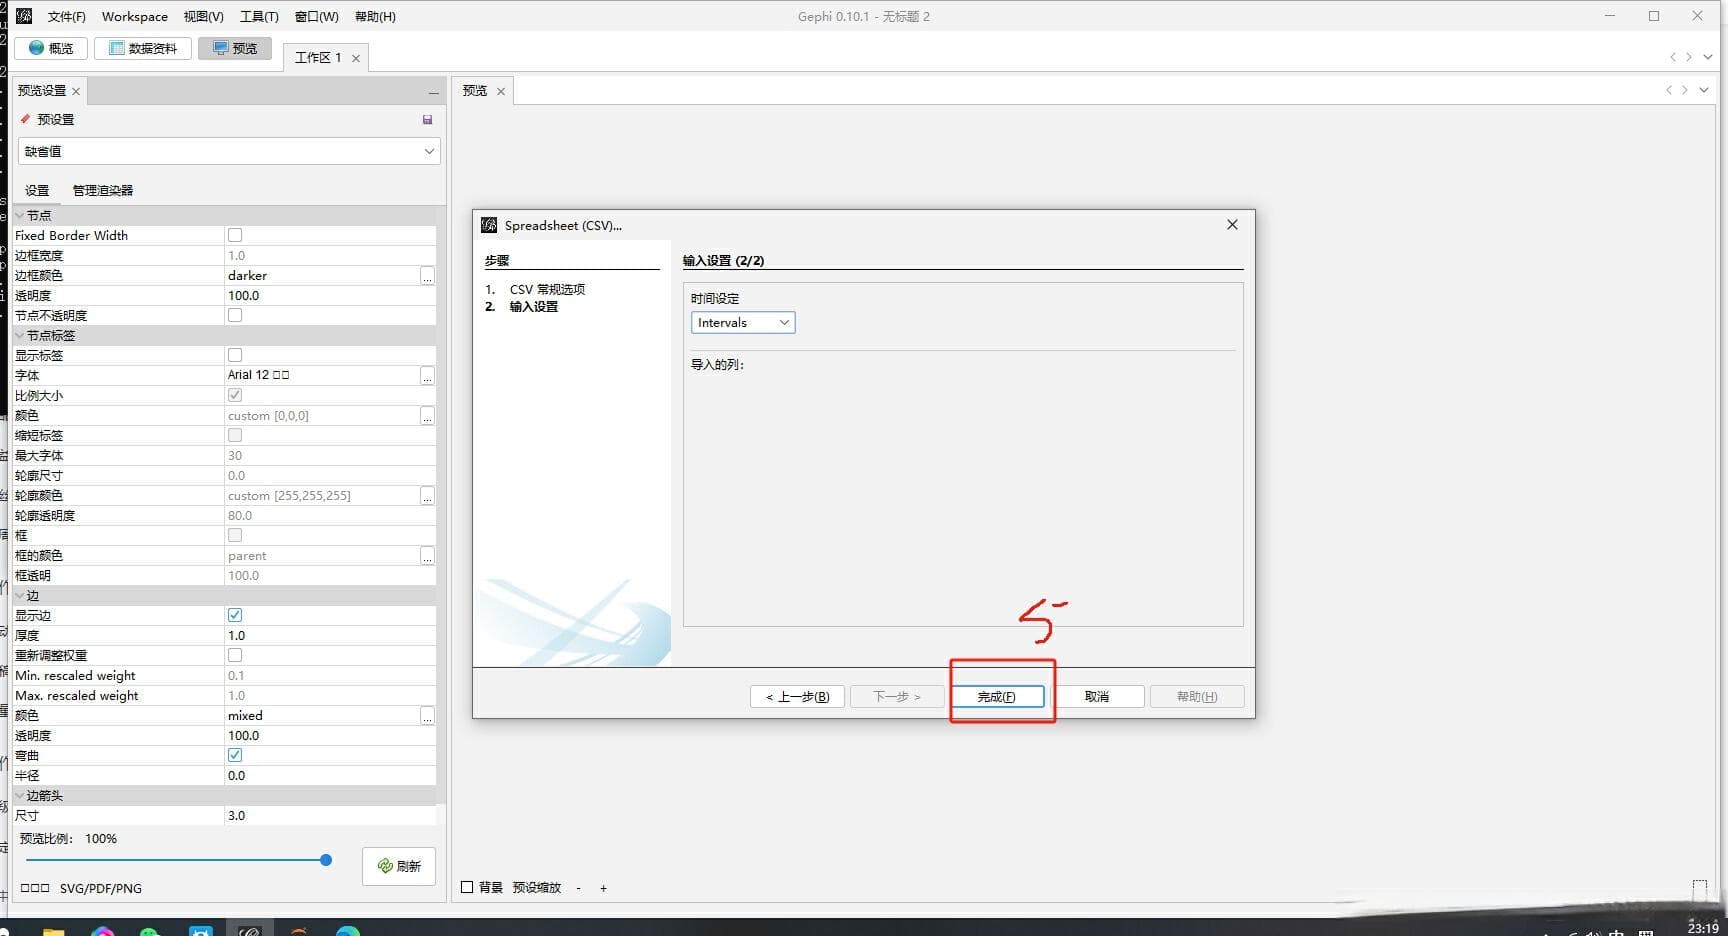The image size is (1728, 936).
Task: Switch to the 管理渲染器 tab
Action: [103, 190]
